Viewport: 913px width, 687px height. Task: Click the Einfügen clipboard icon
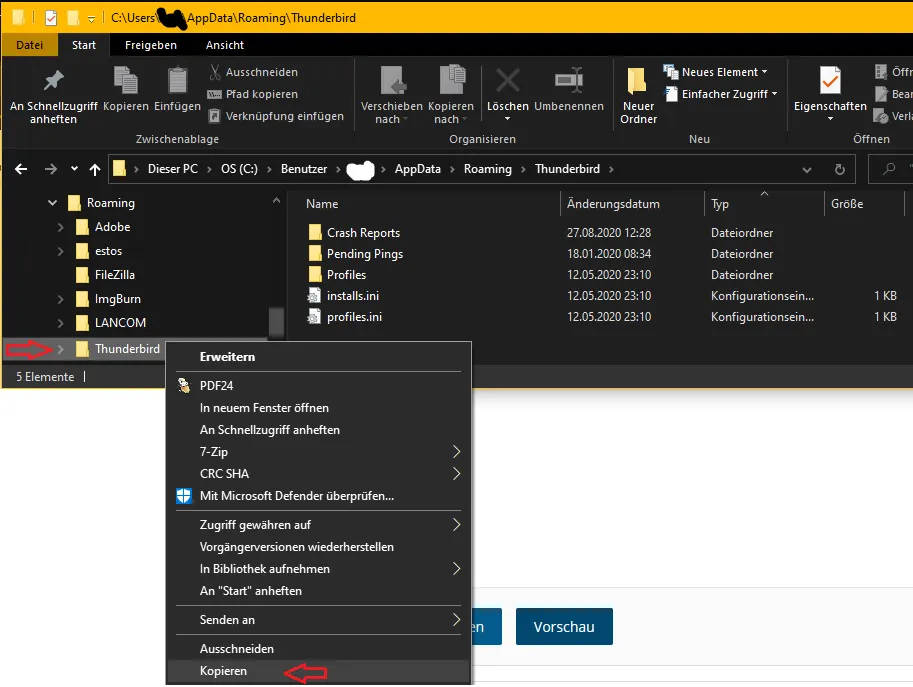point(177,81)
